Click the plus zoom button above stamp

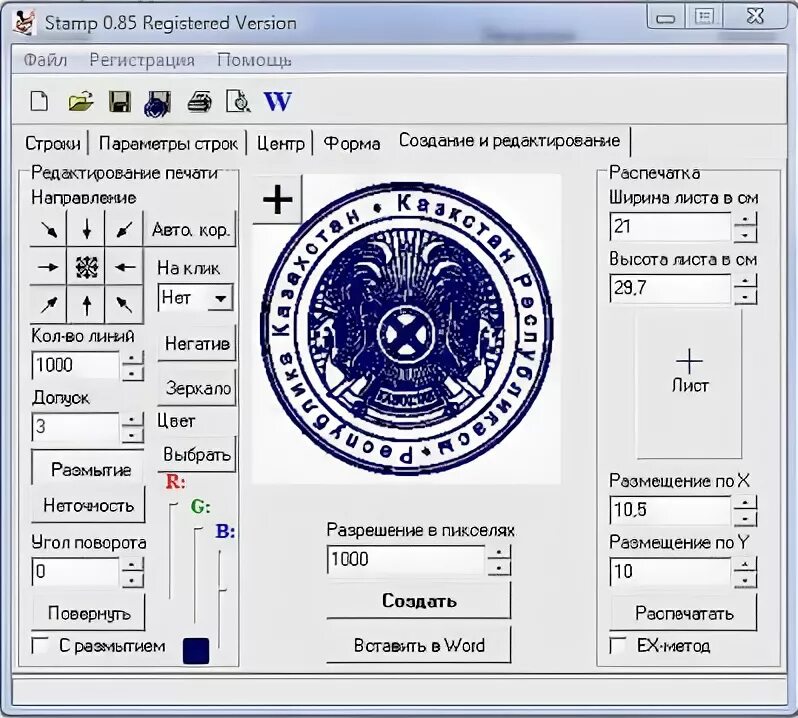tap(277, 199)
